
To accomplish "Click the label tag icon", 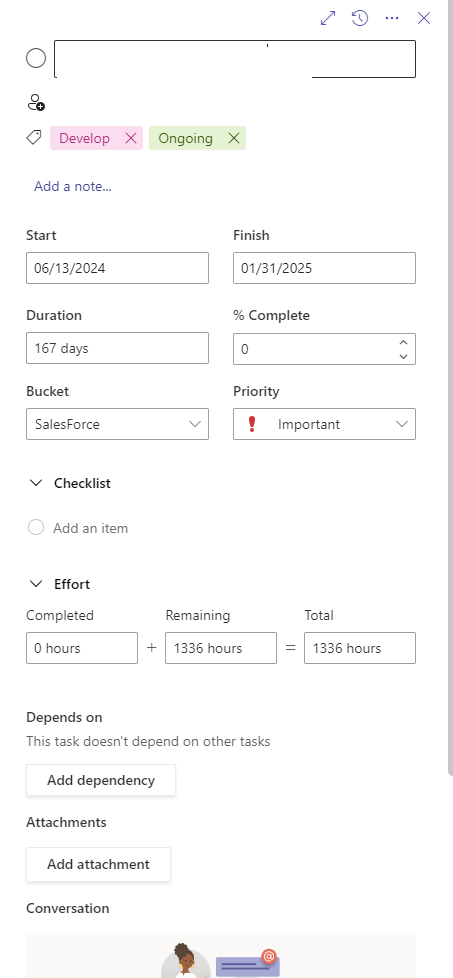I will [34, 137].
